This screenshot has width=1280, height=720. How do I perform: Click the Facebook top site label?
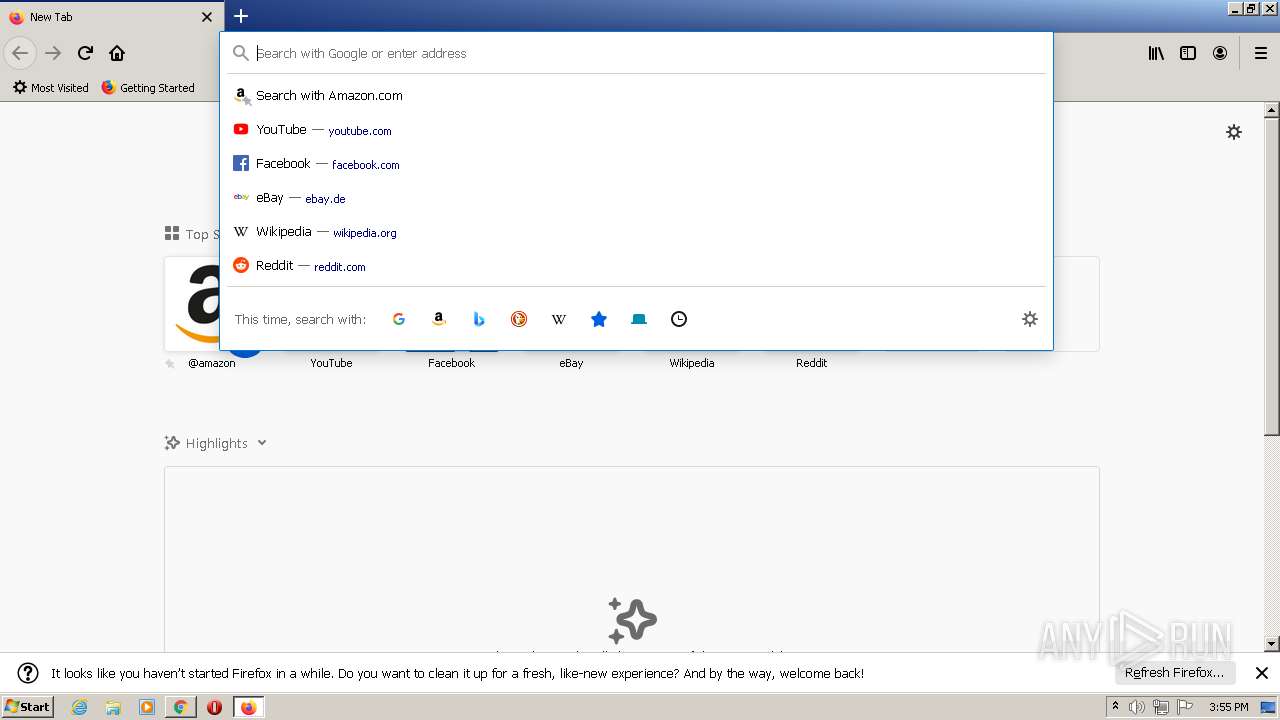451,363
